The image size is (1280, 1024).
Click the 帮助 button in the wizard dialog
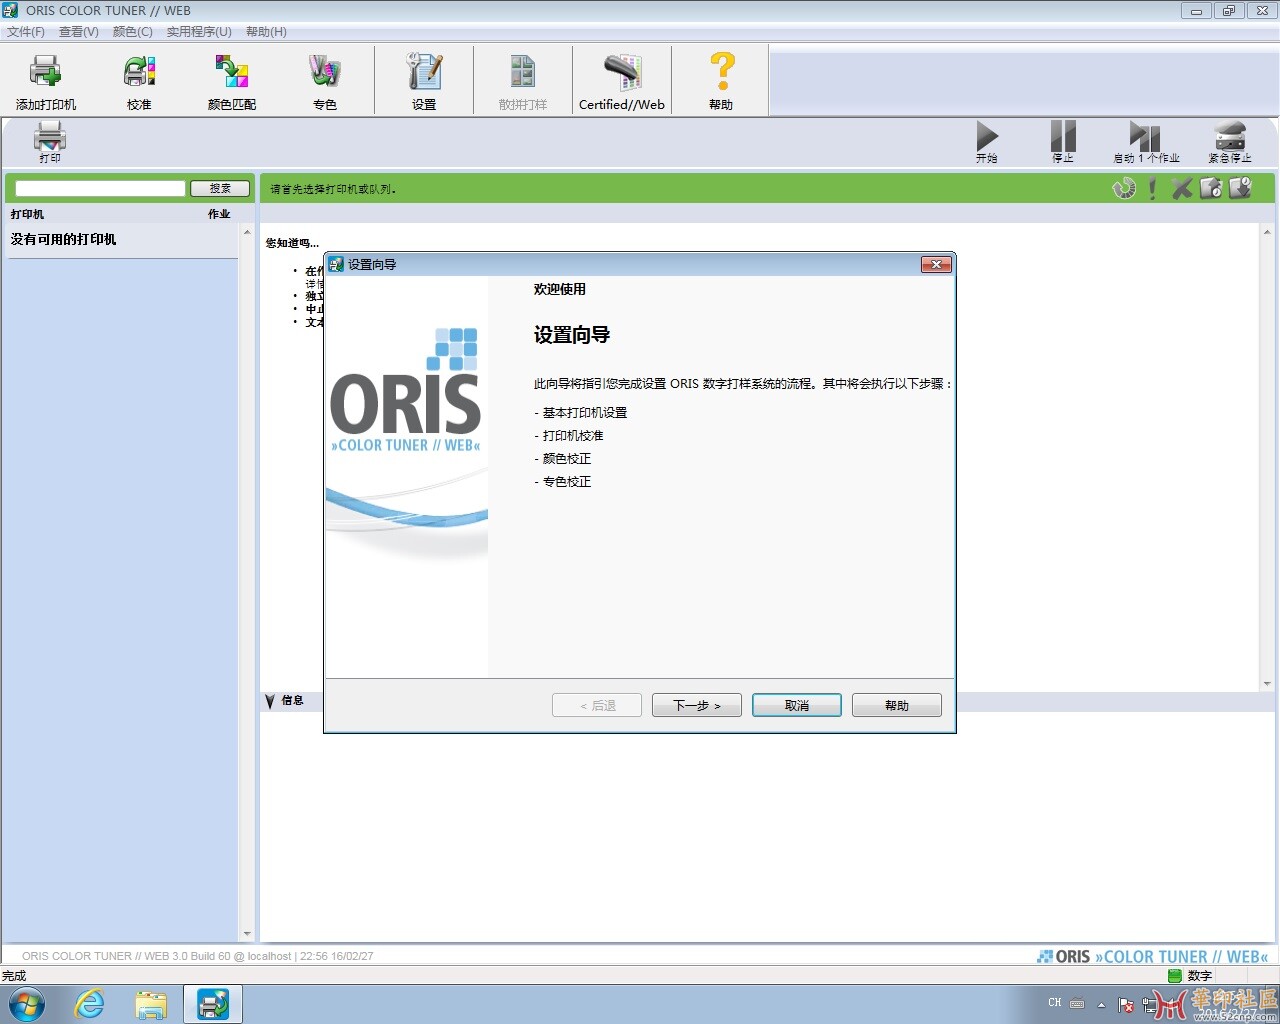(x=897, y=705)
